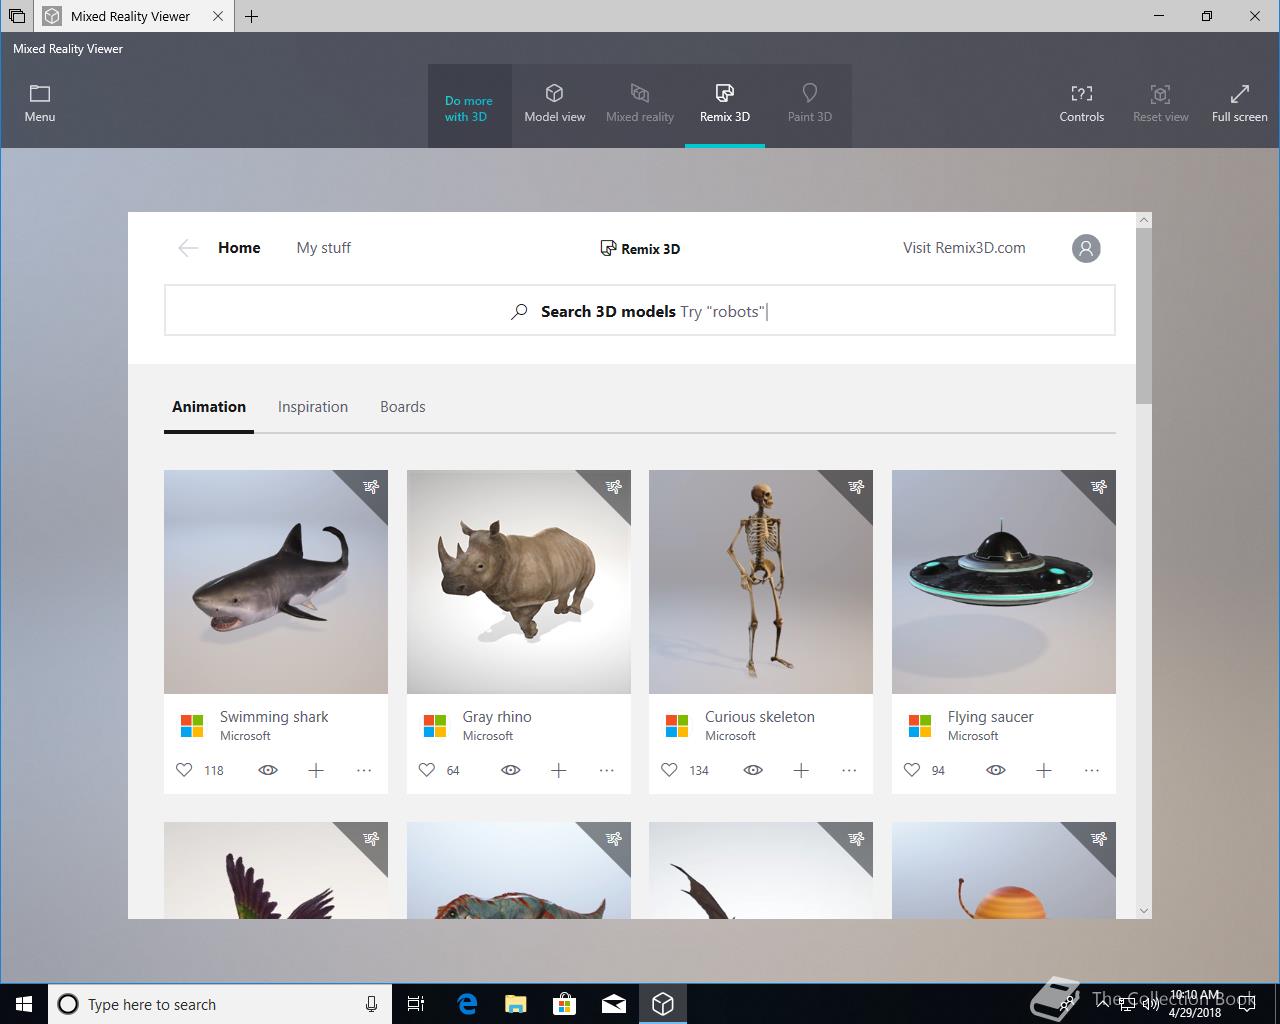Click the Flying saucer title
The width and height of the screenshot is (1280, 1024).
(991, 717)
